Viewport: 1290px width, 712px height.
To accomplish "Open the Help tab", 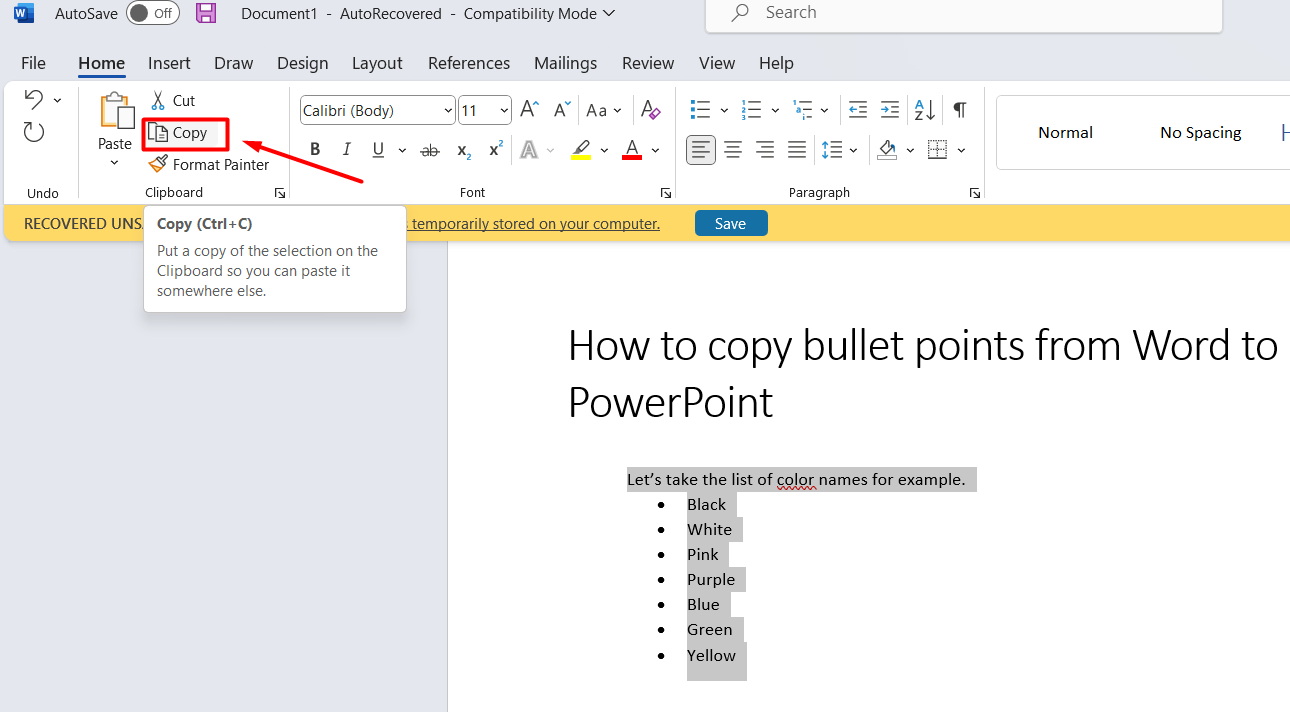I will coord(776,63).
